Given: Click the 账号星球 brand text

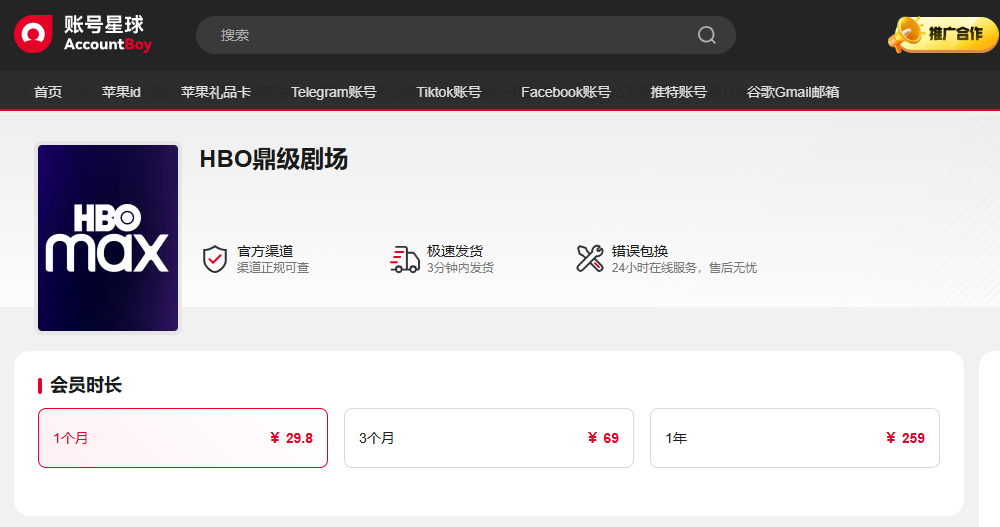Looking at the screenshot, I should [104, 24].
